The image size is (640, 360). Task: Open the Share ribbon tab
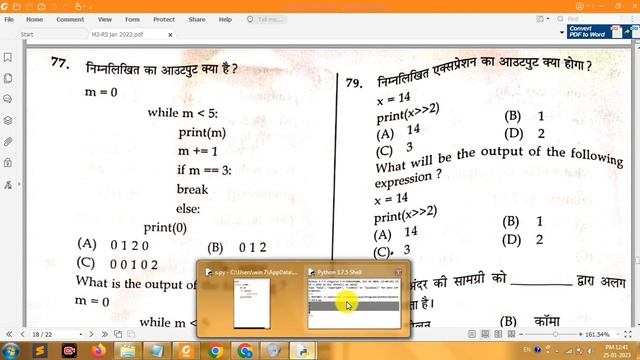pos(197,19)
